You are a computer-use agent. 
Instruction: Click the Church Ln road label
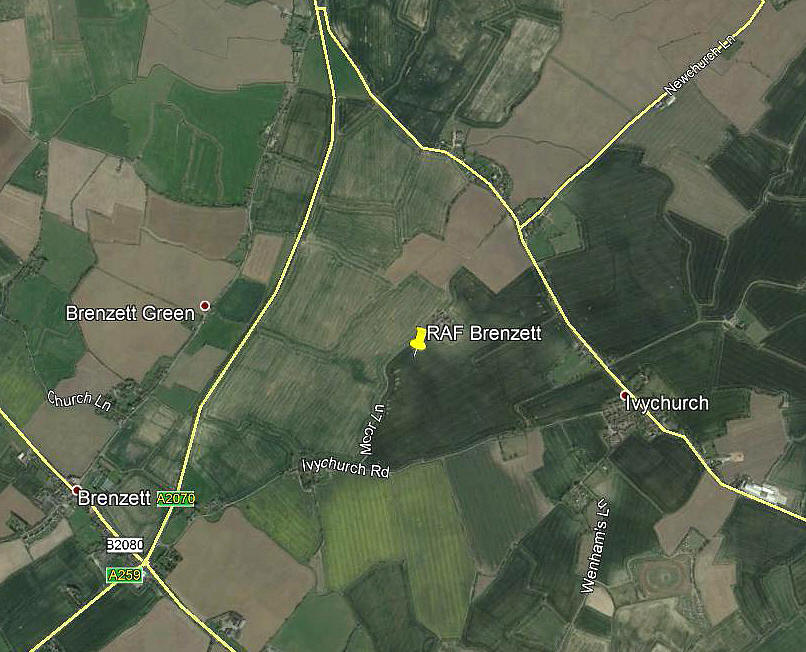(79, 401)
